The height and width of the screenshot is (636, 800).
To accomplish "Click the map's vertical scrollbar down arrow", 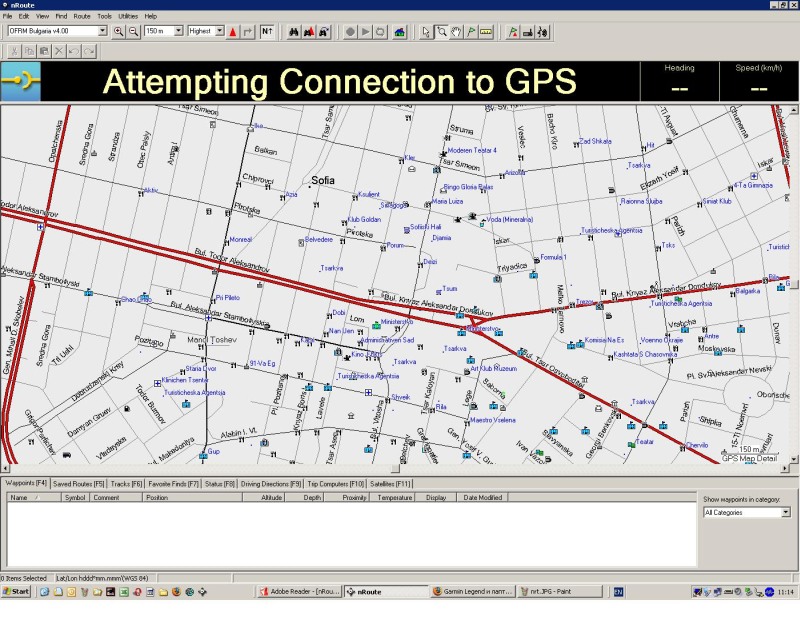I will coord(793,459).
